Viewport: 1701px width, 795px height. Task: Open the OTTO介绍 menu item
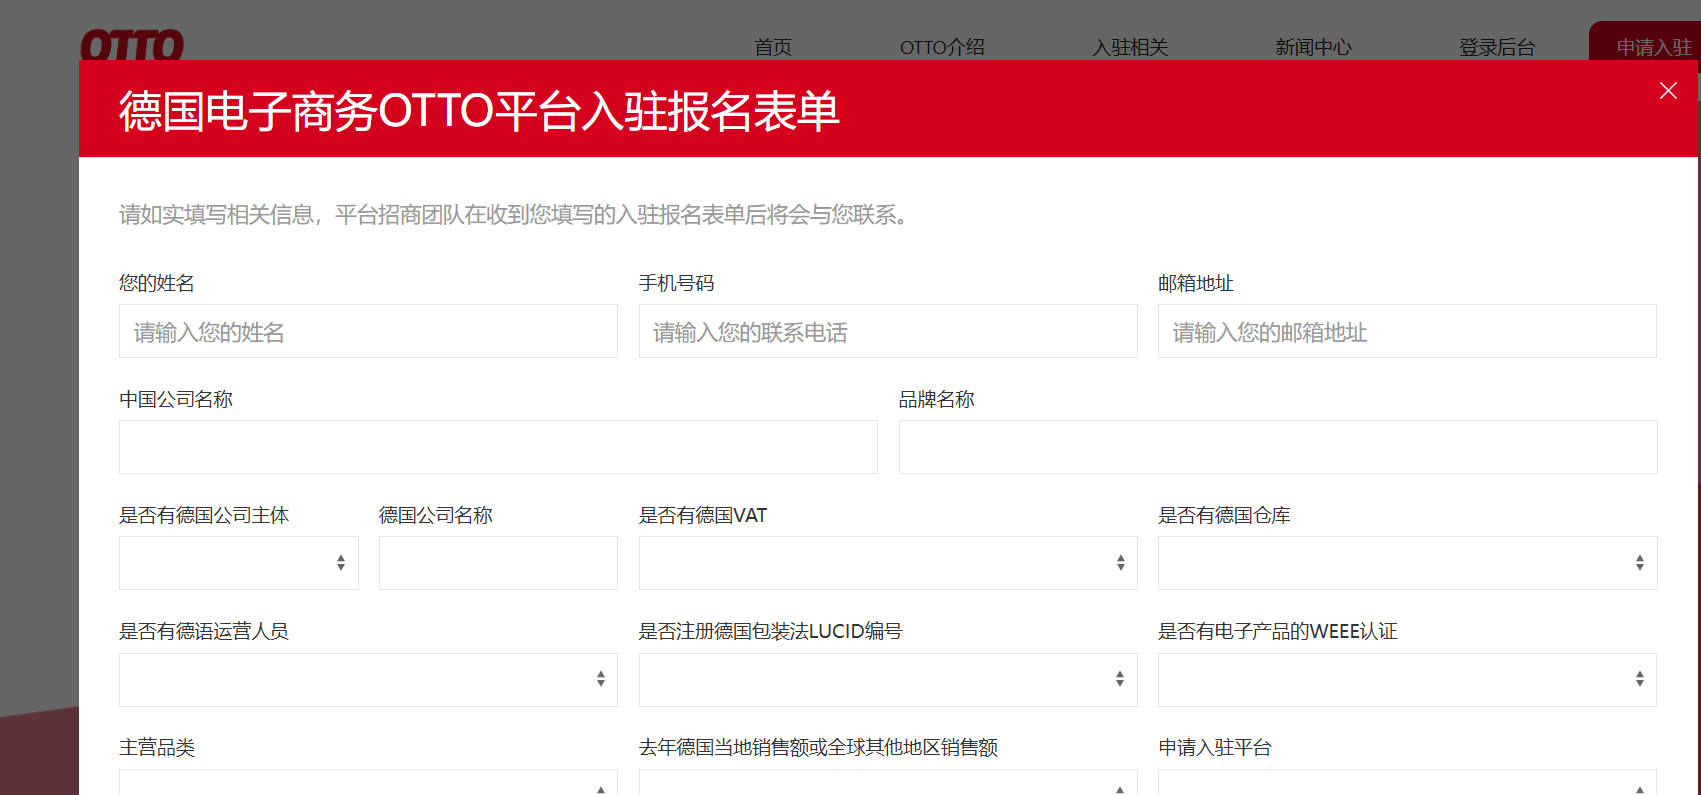pyautogui.click(x=942, y=47)
